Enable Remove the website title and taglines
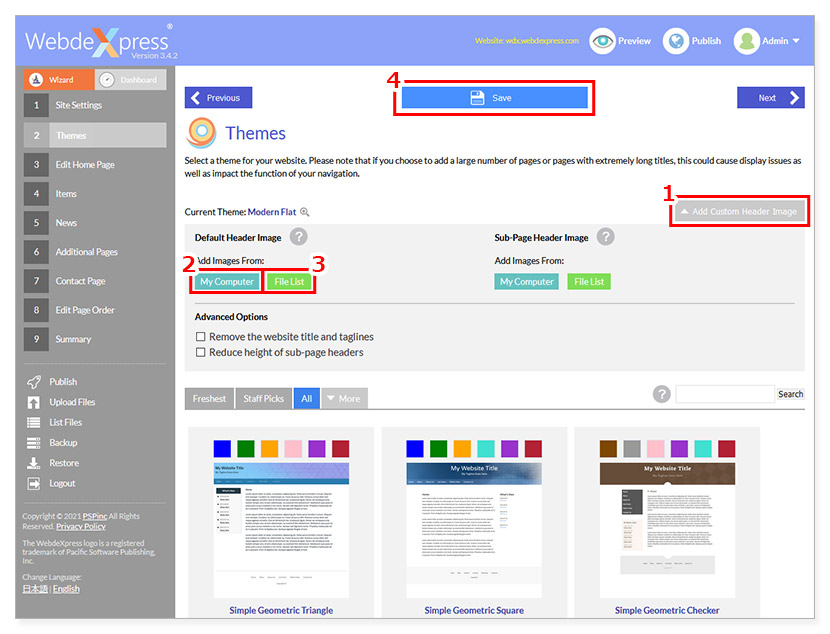This screenshot has width=830, height=634. (x=201, y=337)
